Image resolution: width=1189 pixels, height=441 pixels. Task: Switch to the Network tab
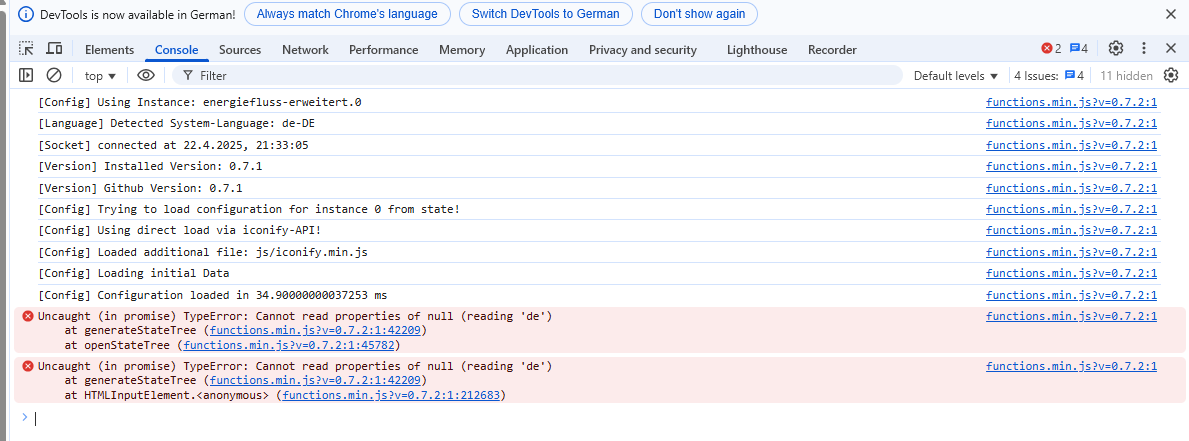tap(305, 50)
